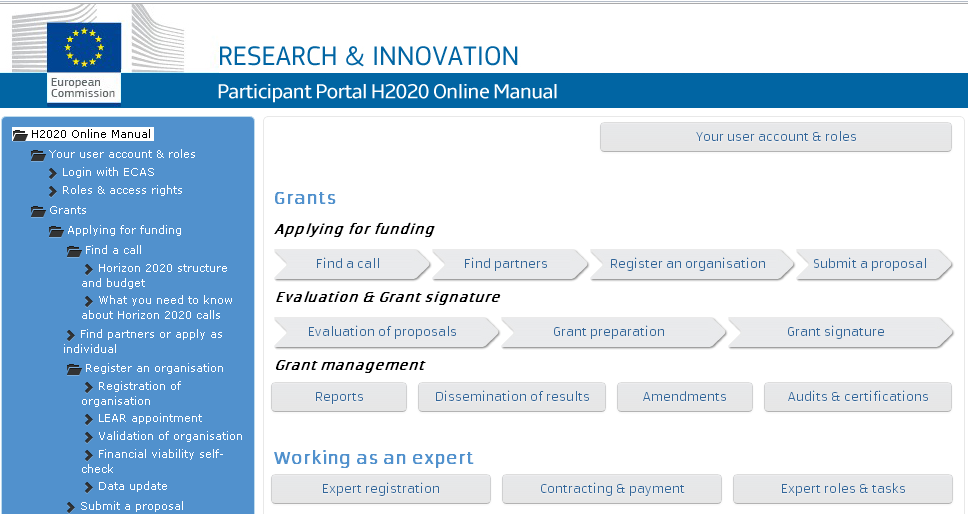Open 'LEAR appointment' tree item
Viewport: 968px width, 514px height.
pos(150,418)
